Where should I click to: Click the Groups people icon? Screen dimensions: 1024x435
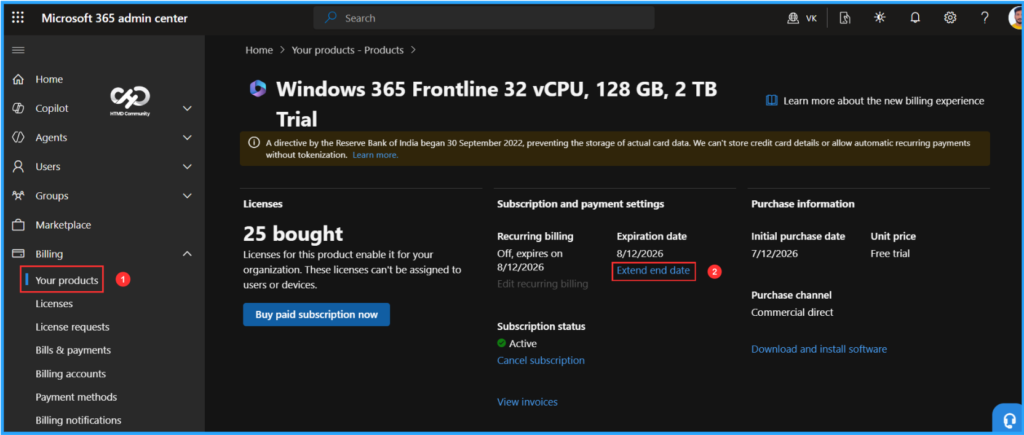point(18,196)
